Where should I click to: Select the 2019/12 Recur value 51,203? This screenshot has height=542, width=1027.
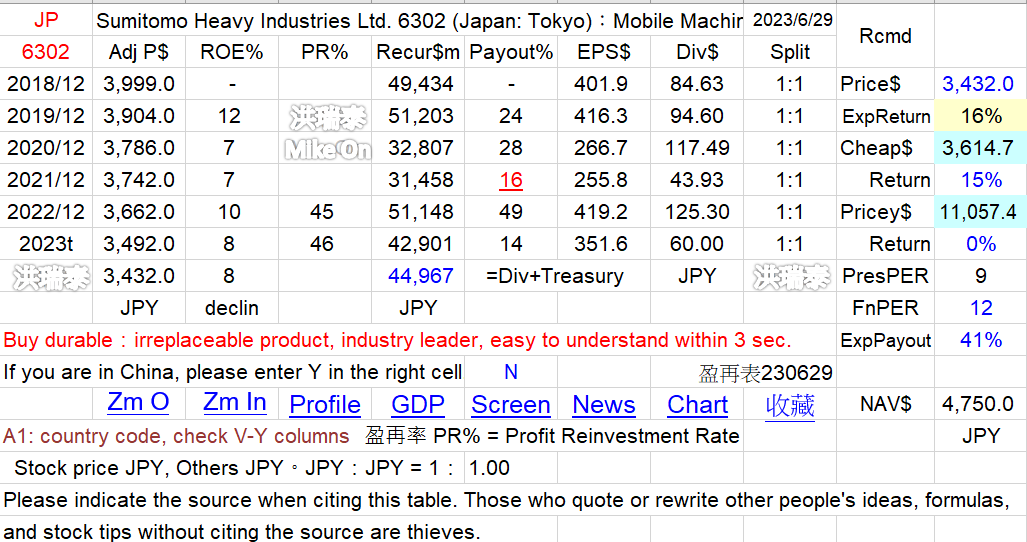(x=420, y=116)
